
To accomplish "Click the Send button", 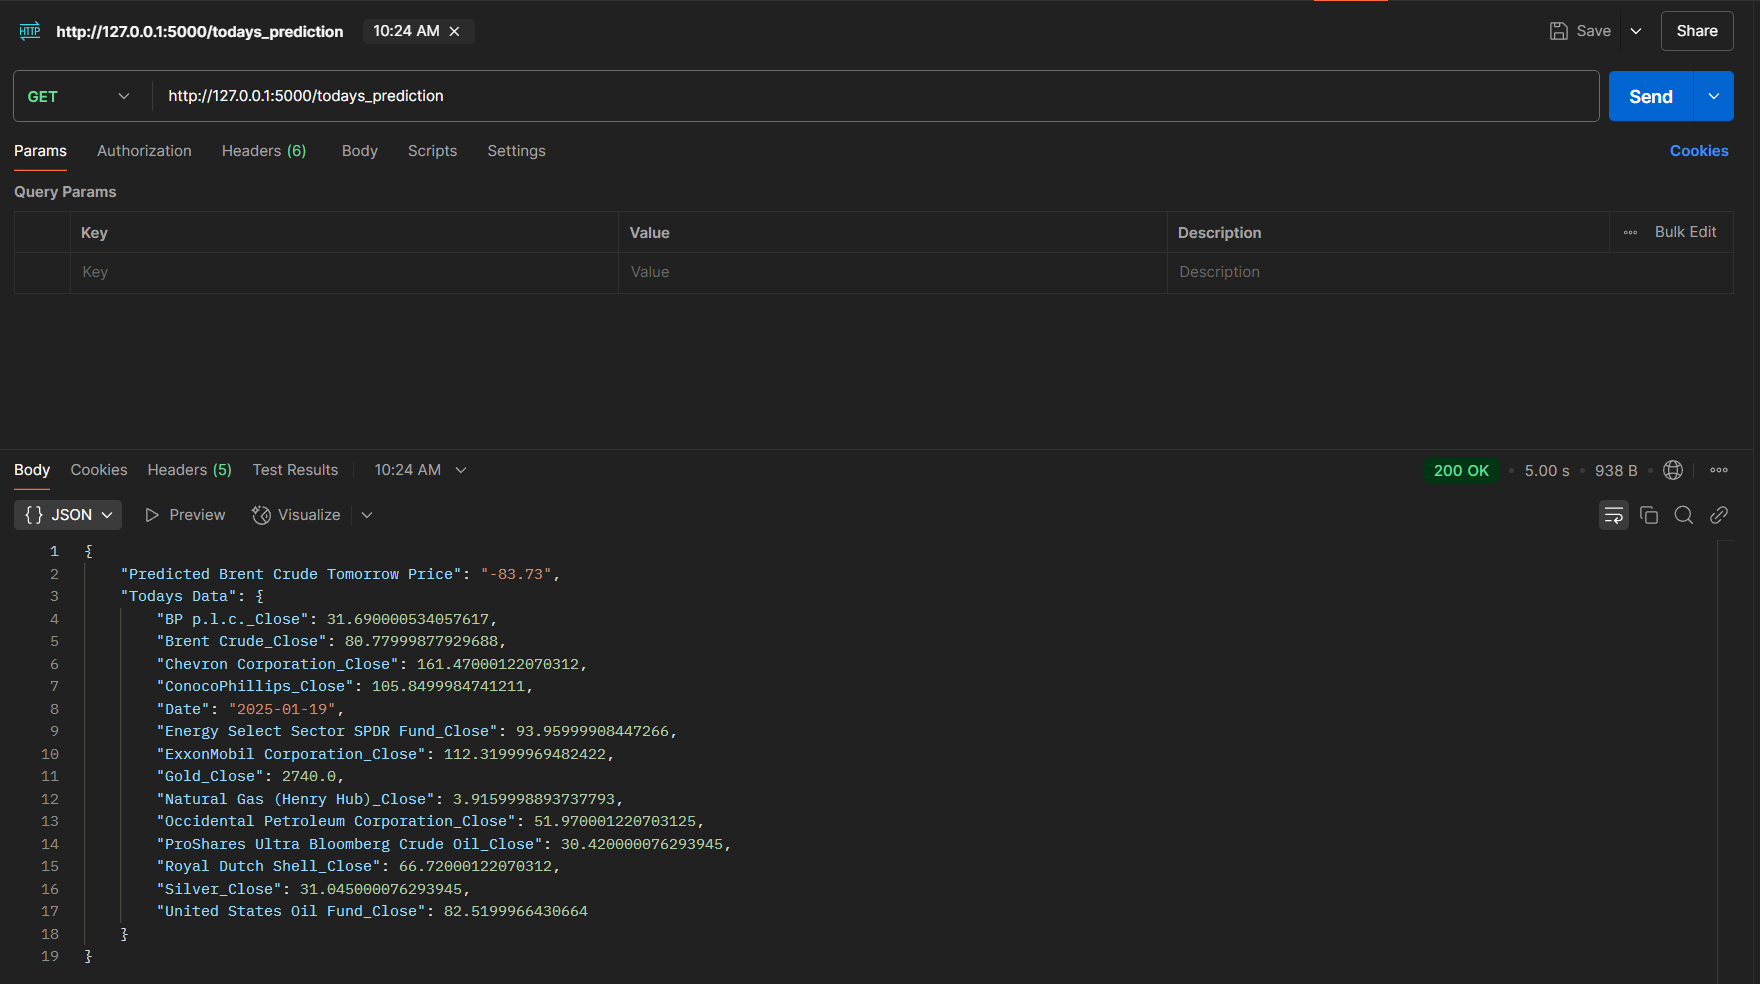I will [x=1650, y=96].
